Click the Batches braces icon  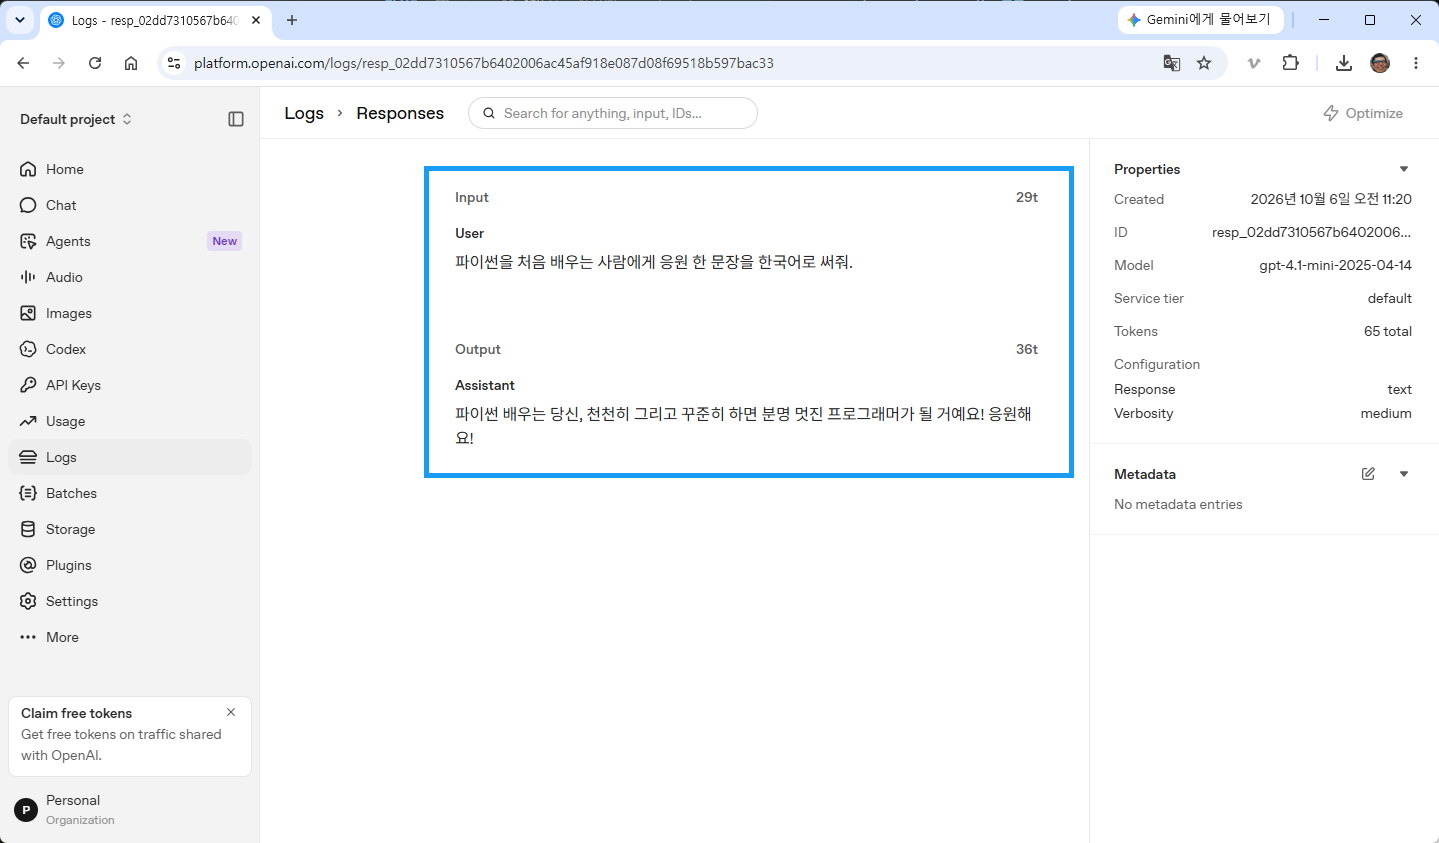(x=28, y=493)
